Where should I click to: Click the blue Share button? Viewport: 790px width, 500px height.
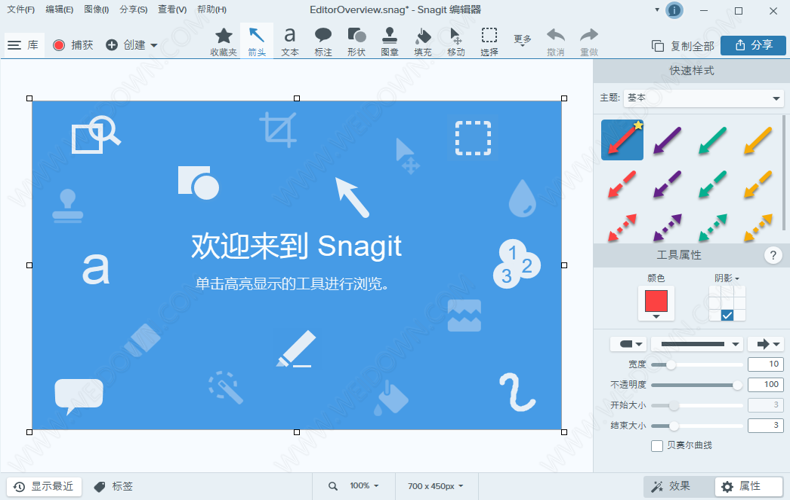753,45
